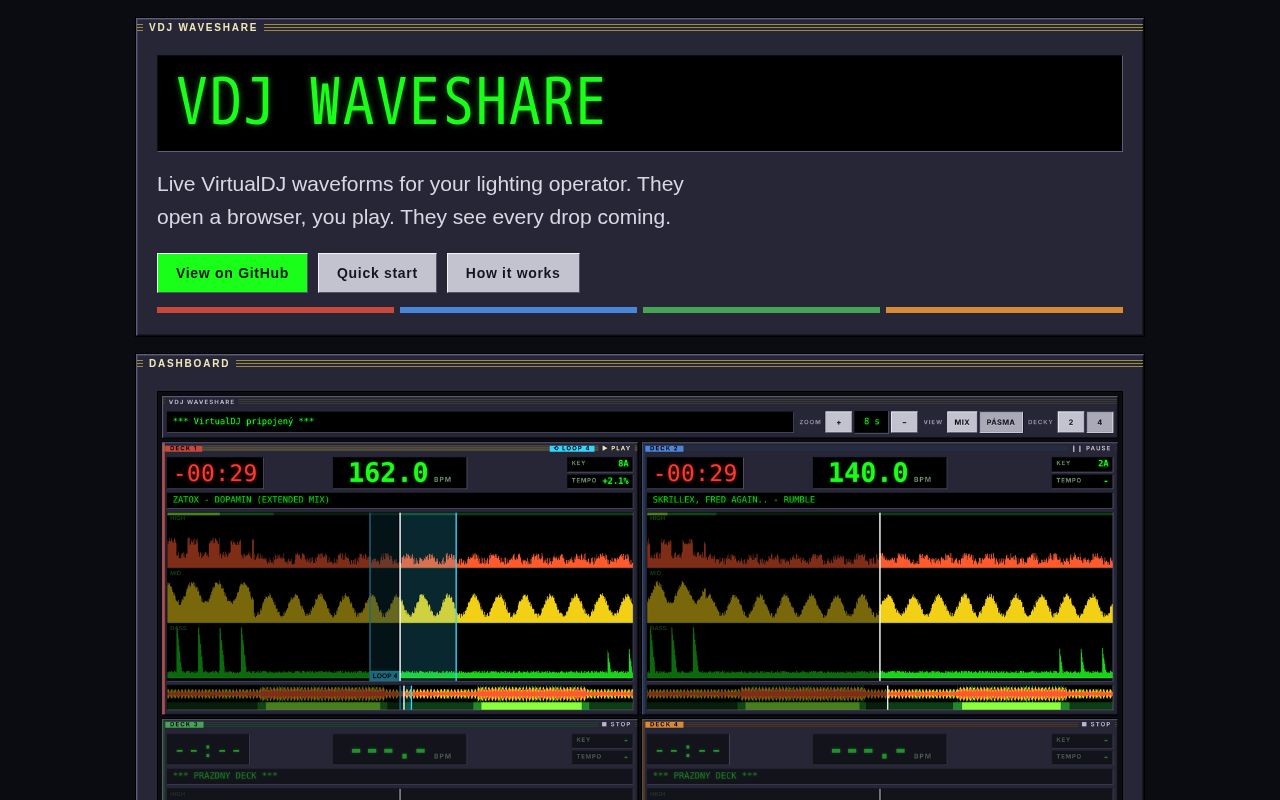The height and width of the screenshot is (800, 1280).
Task: Click the LOOP 4 marker under Deck 1 waveform
Action: [x=385, y=676]
